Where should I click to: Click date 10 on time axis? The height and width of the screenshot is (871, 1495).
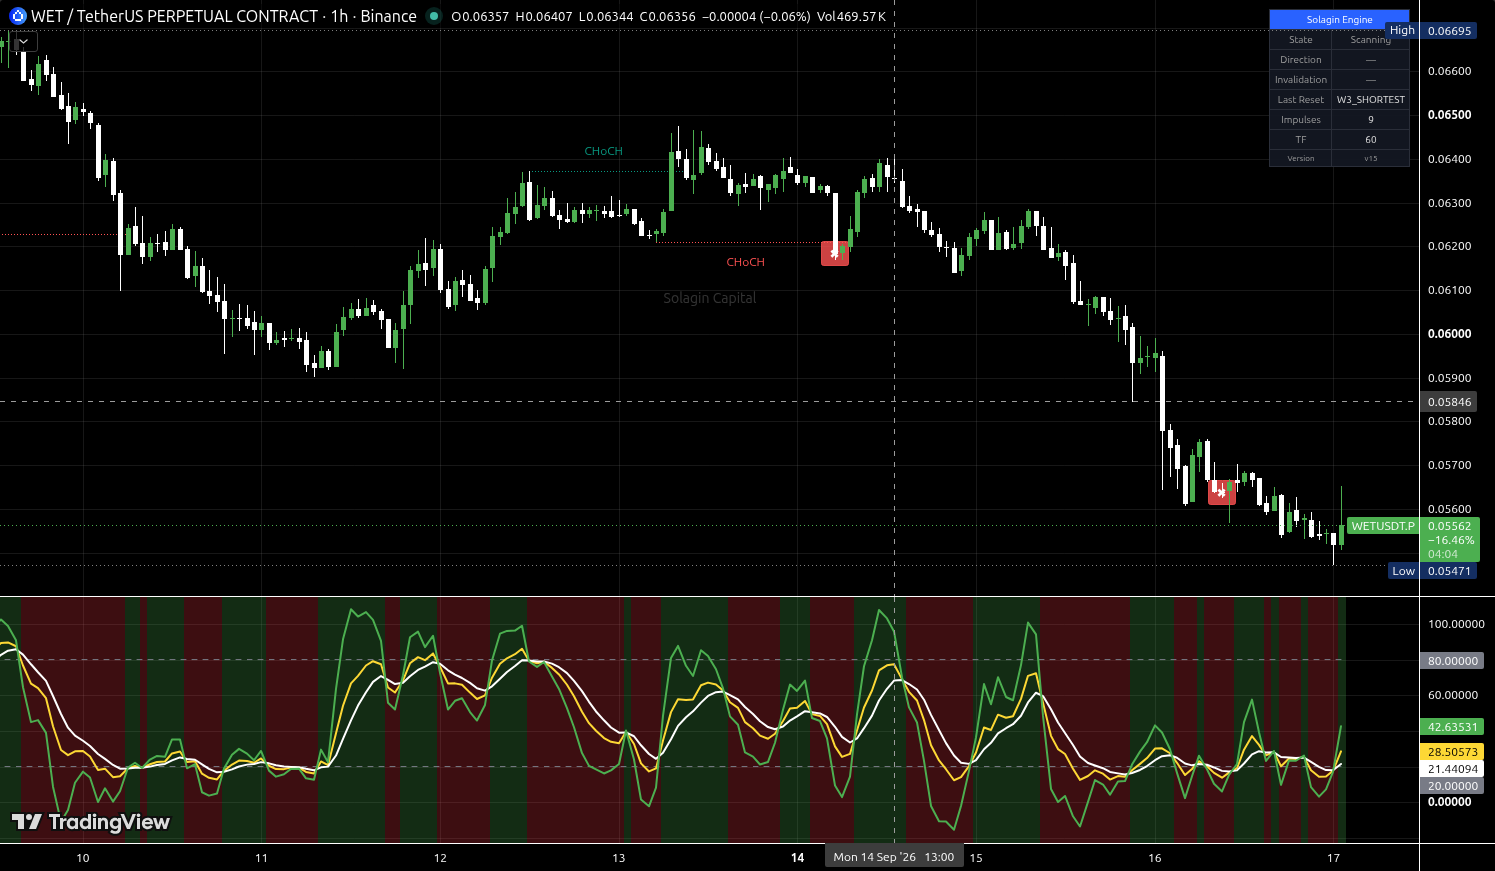coord(83,858)
